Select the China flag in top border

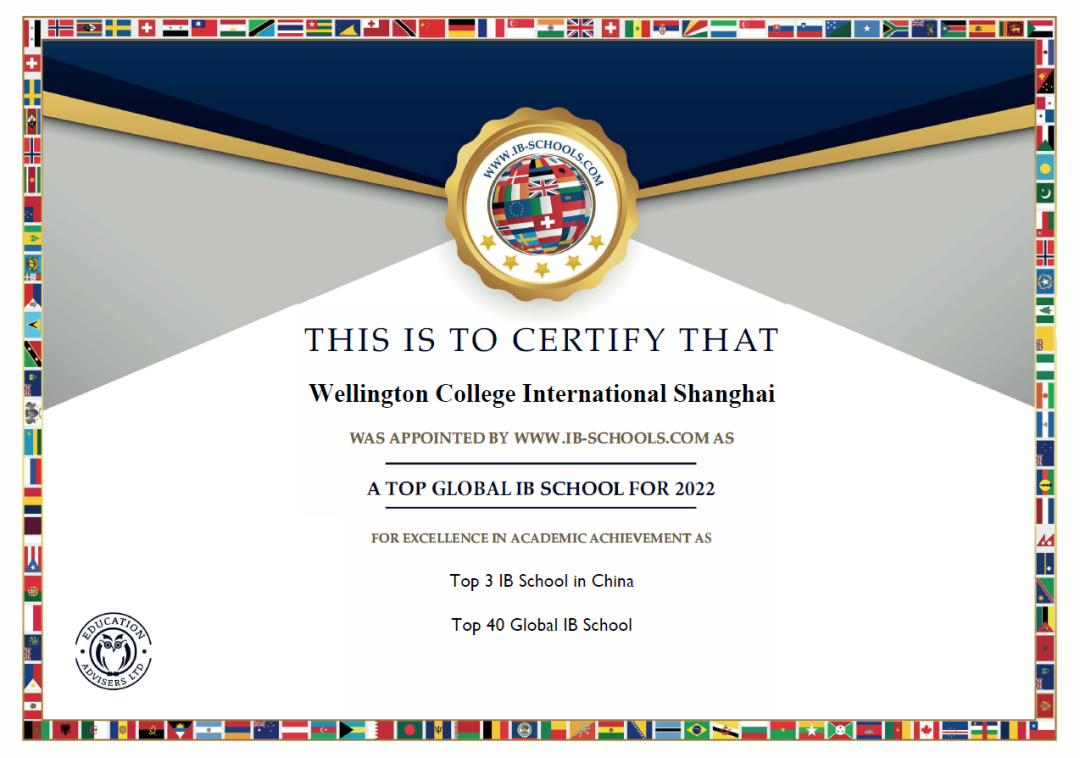tap(432, 28)
